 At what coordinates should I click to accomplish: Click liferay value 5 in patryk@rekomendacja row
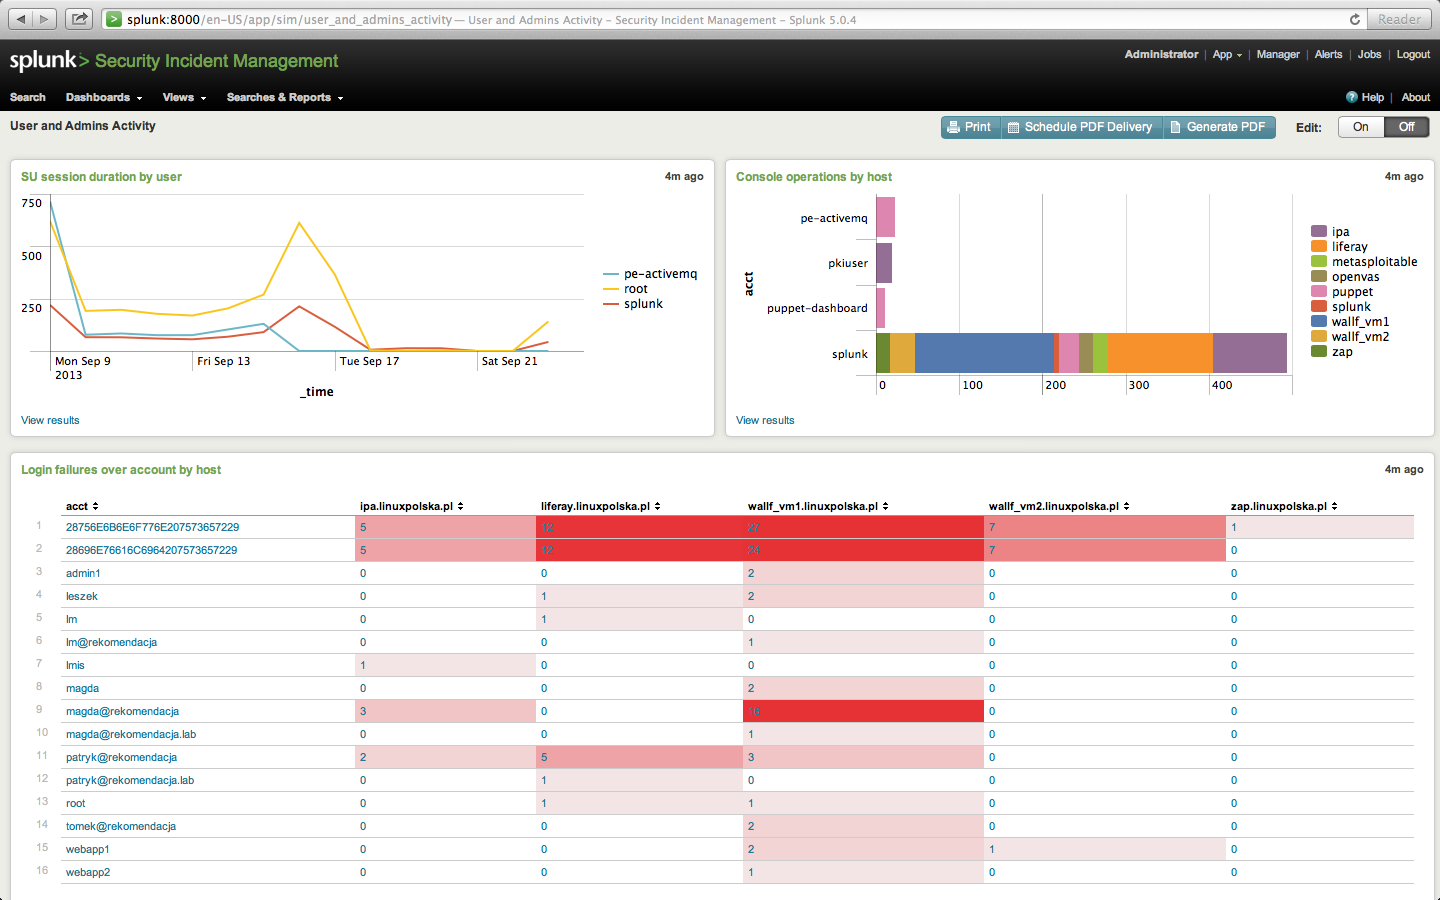pyautogui.click(x=544, y=757)
